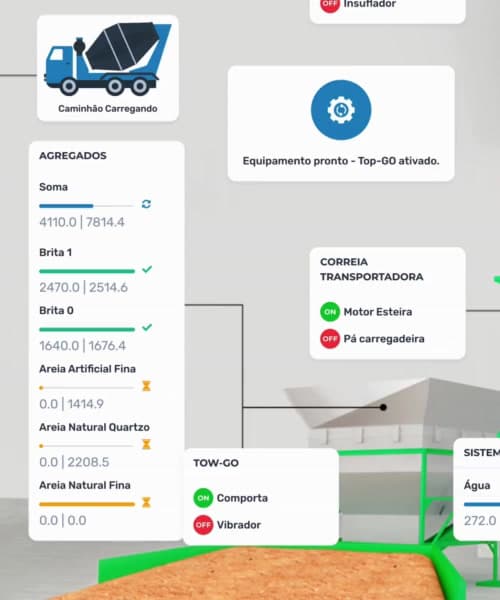Click the Areia Natural Quartzo progress bar
The width and height of the screenshot is (500, 600).
87,446
